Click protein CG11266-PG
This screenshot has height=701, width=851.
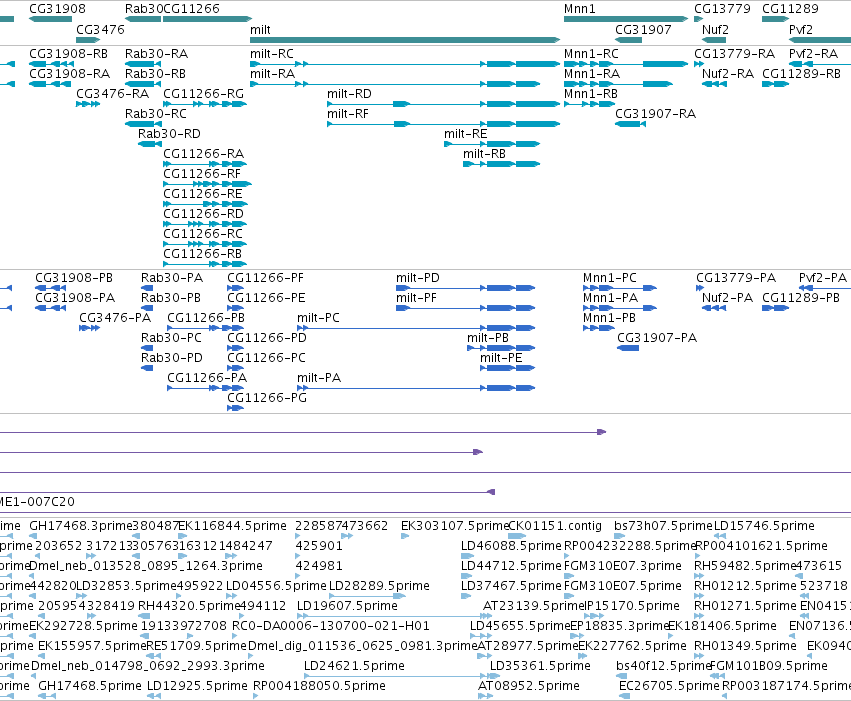tap(236, 409)
